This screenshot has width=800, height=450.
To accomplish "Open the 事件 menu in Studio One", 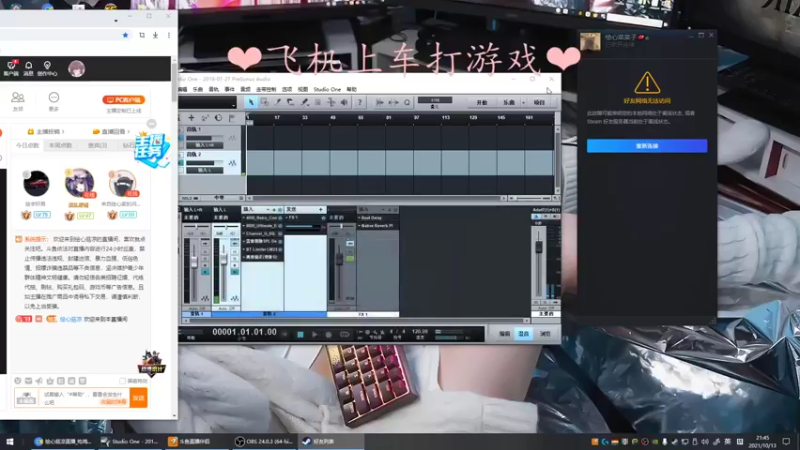I will 230,89.
